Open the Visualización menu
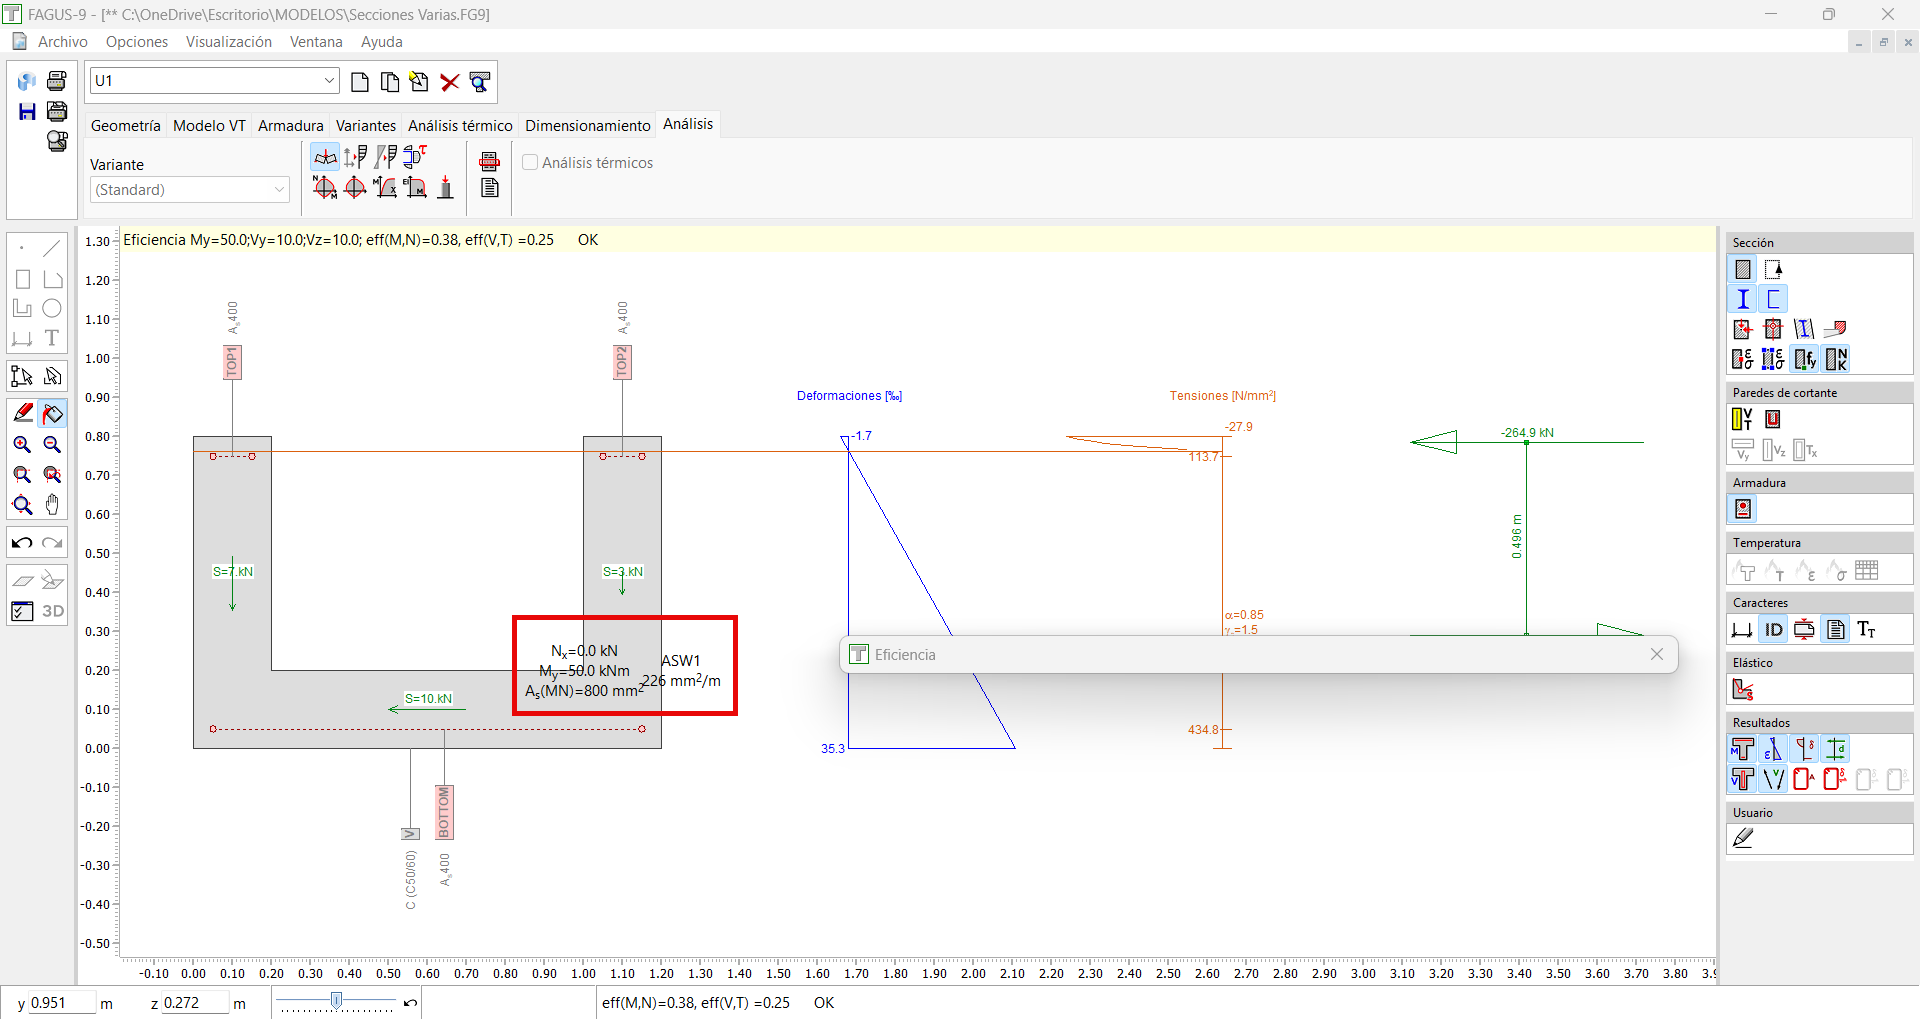The height and width of the screenshot is (1020, 1920). 228,42
